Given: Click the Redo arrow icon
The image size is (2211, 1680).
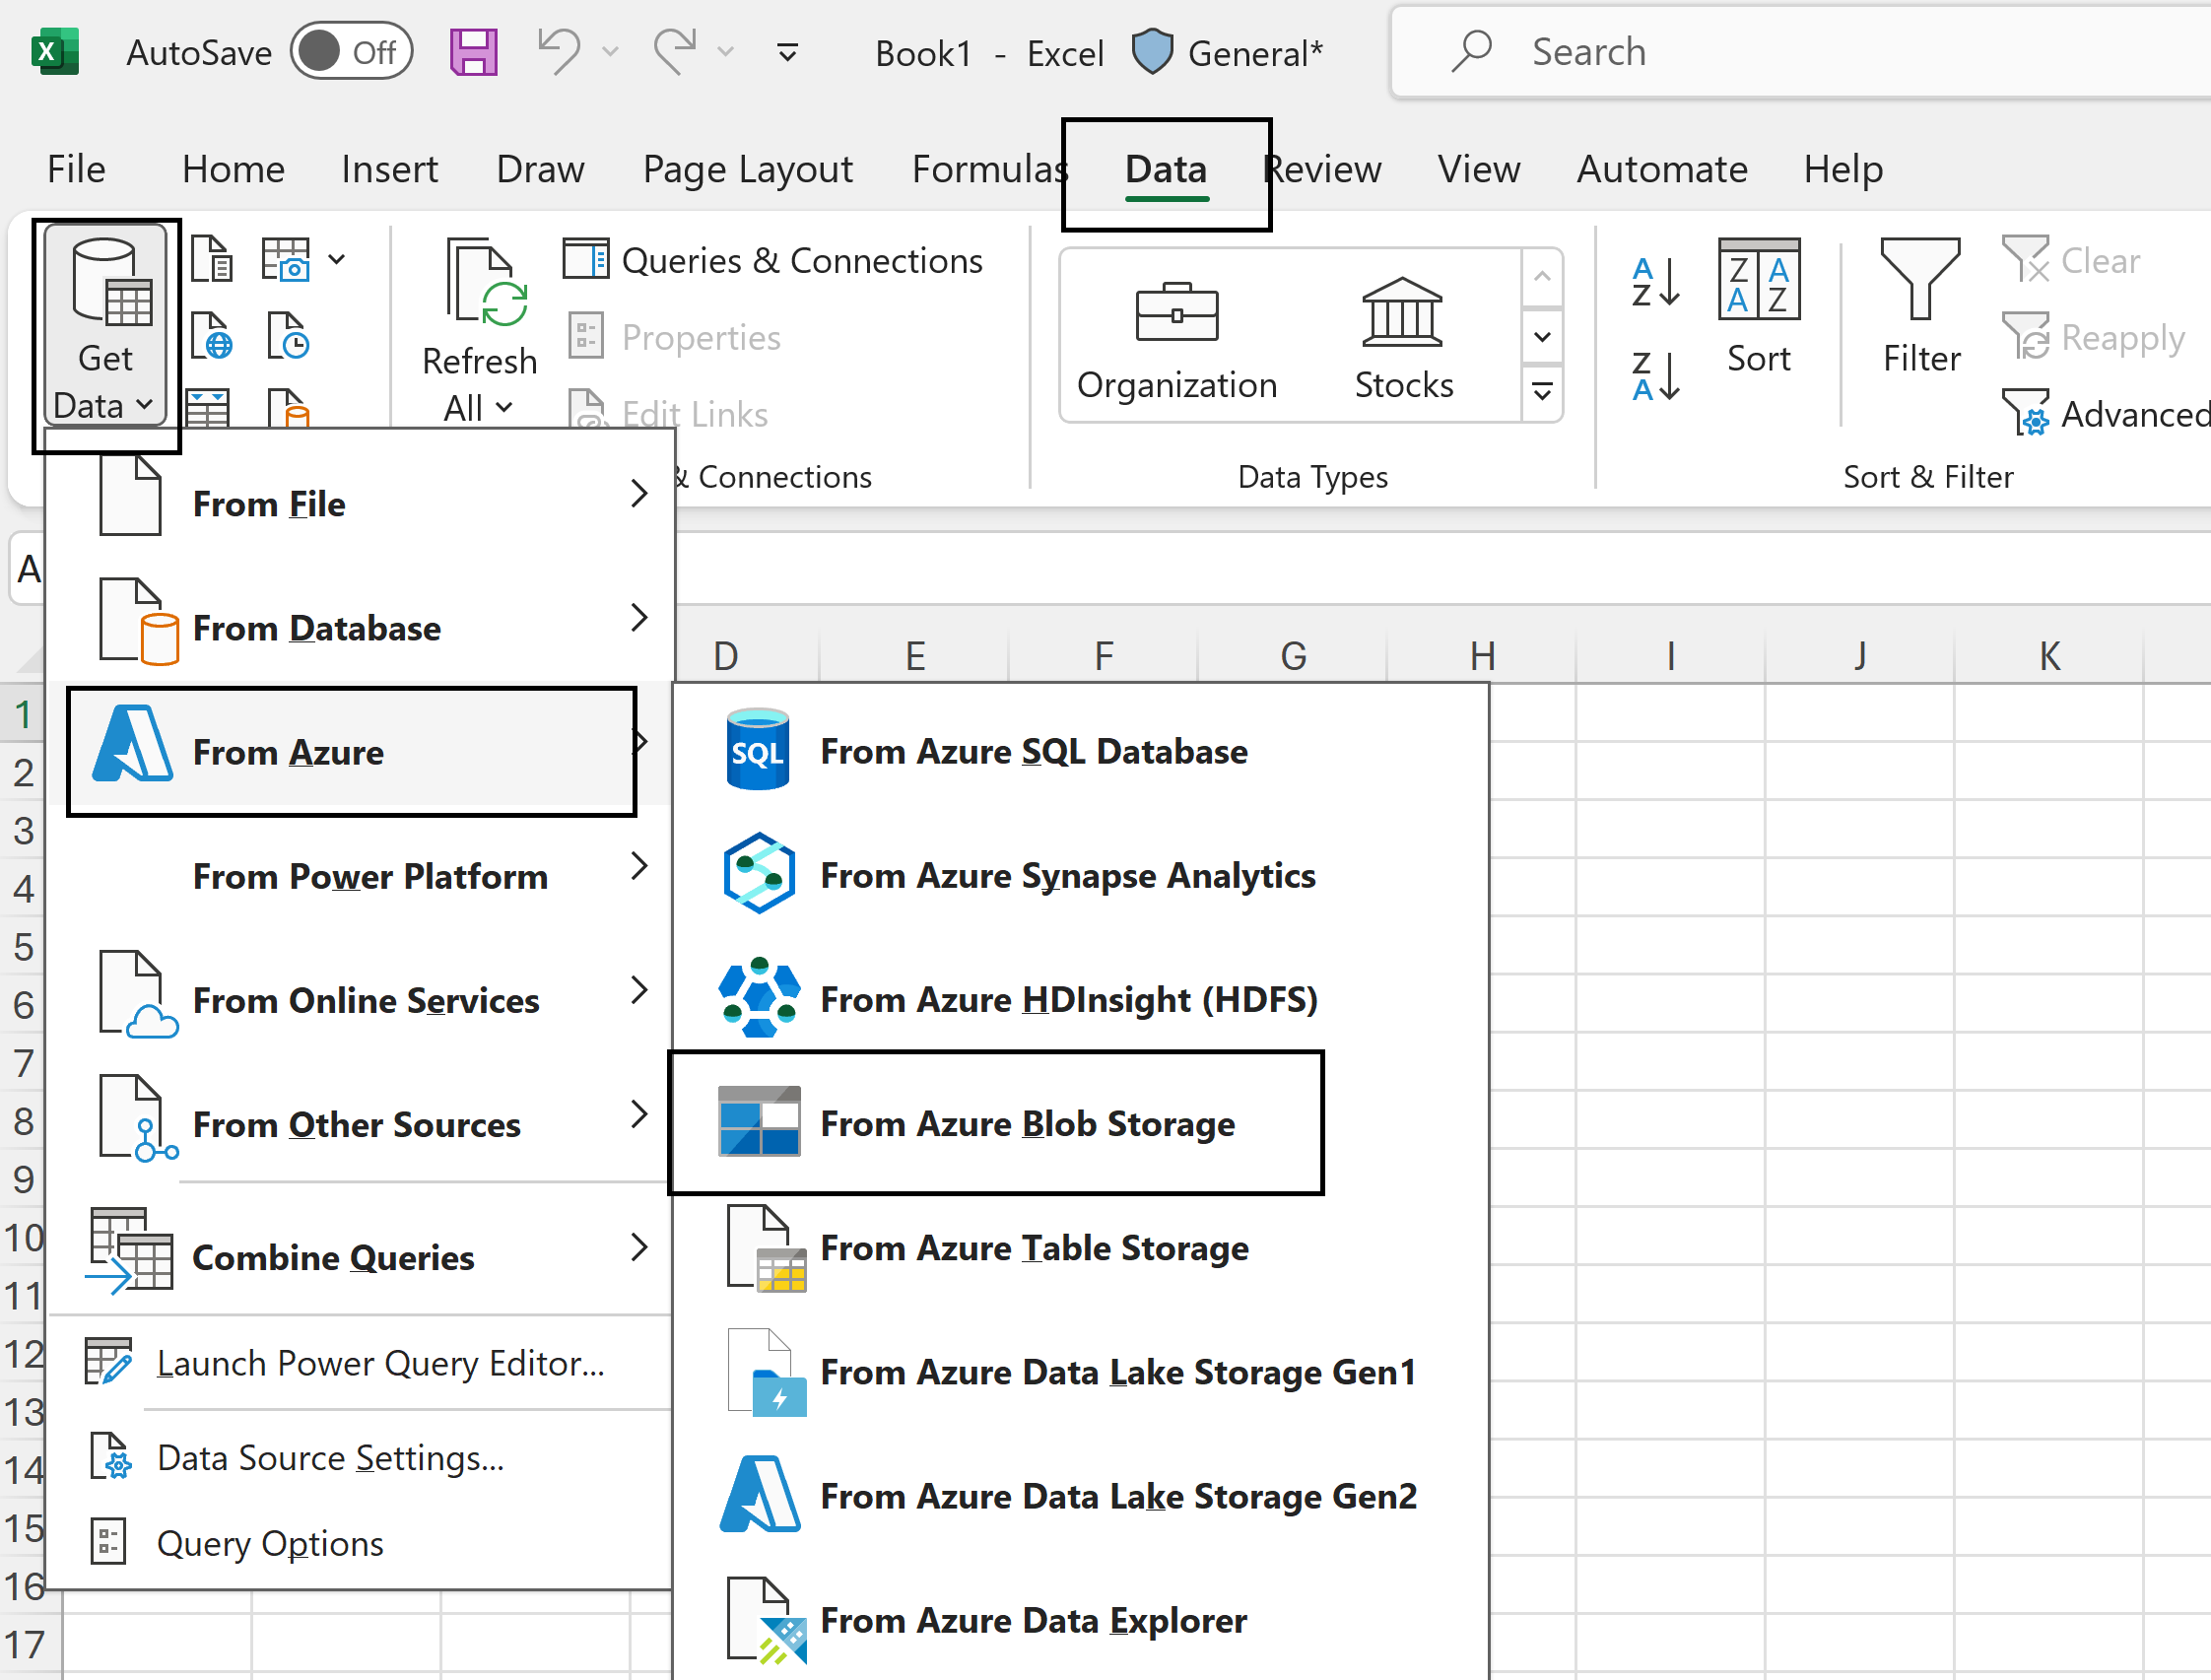Looking at the screenshot, I should point(675,51).
